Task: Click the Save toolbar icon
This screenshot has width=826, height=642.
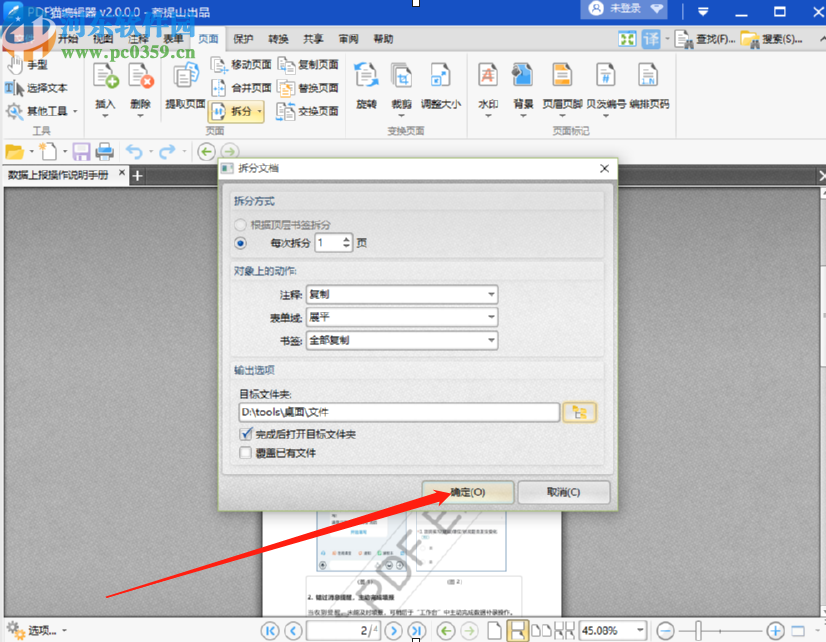Action: point(81,152)
